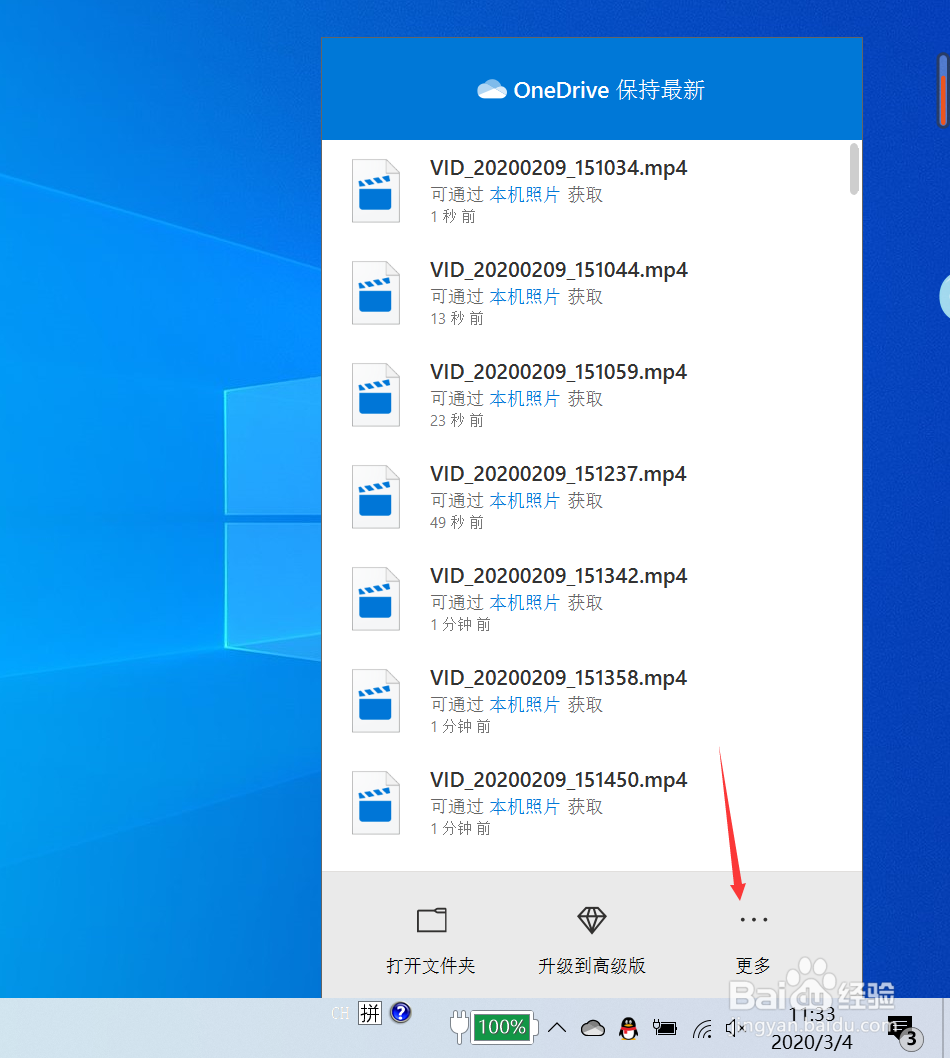This screenshot has width=950, height=1058.
Task: Click the '1 秒 前' timestamp text
Action: click(x=453, y=217)
